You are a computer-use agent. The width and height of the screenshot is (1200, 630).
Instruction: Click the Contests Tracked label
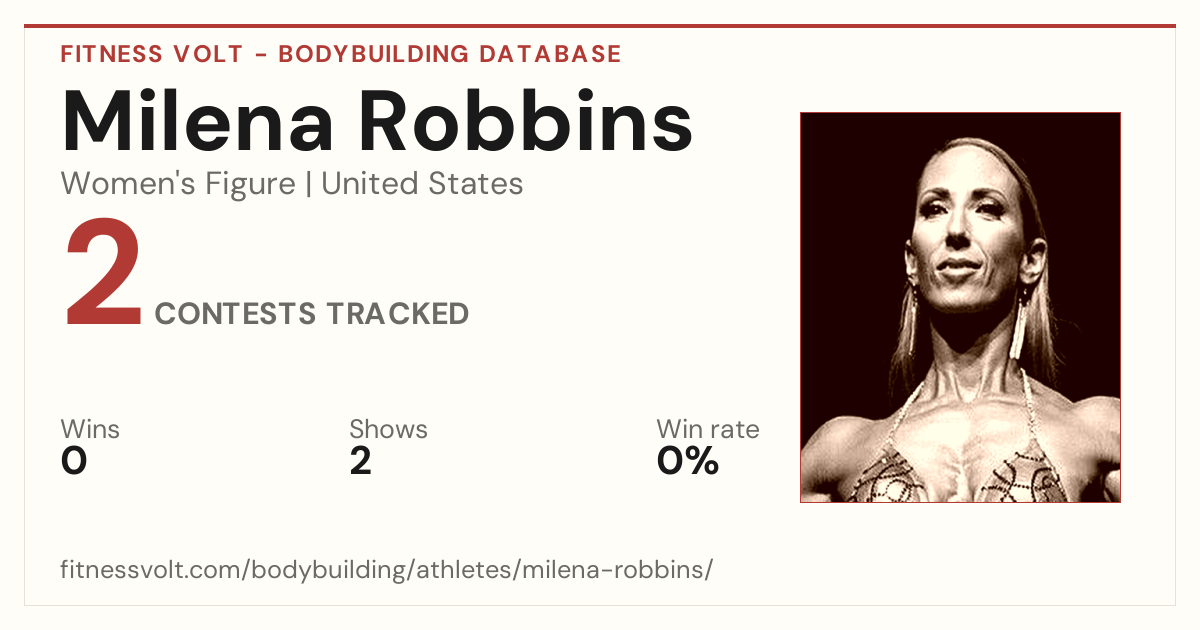[312, 314]
